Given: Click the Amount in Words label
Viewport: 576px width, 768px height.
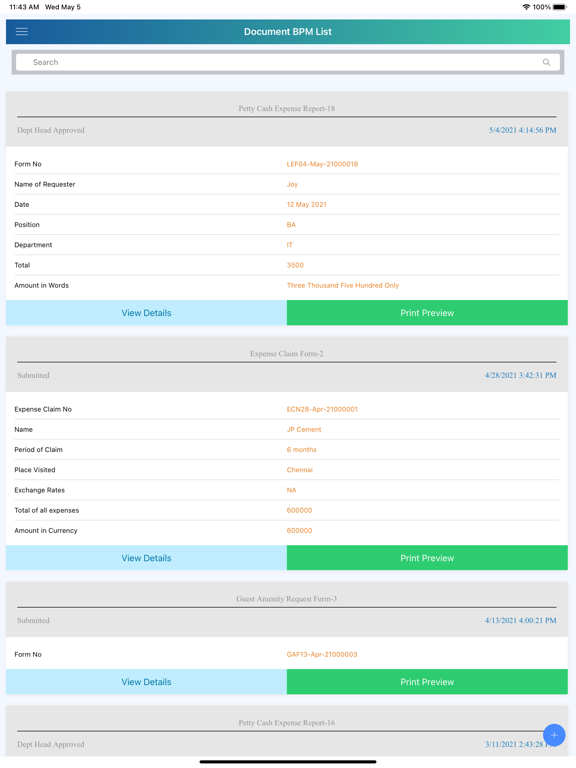Looking at the screenshot, I should click(x=42, y=285).
